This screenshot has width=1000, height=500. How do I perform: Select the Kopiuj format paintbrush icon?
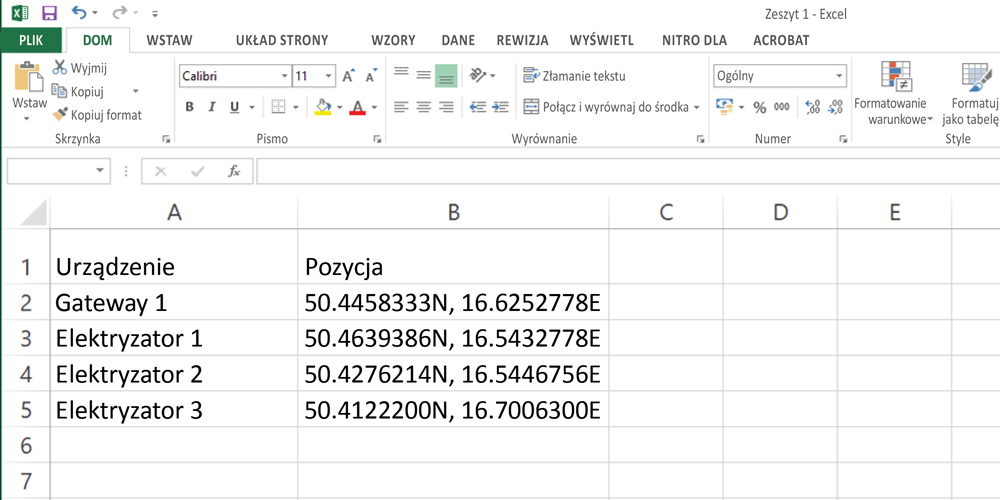(60, 115)
